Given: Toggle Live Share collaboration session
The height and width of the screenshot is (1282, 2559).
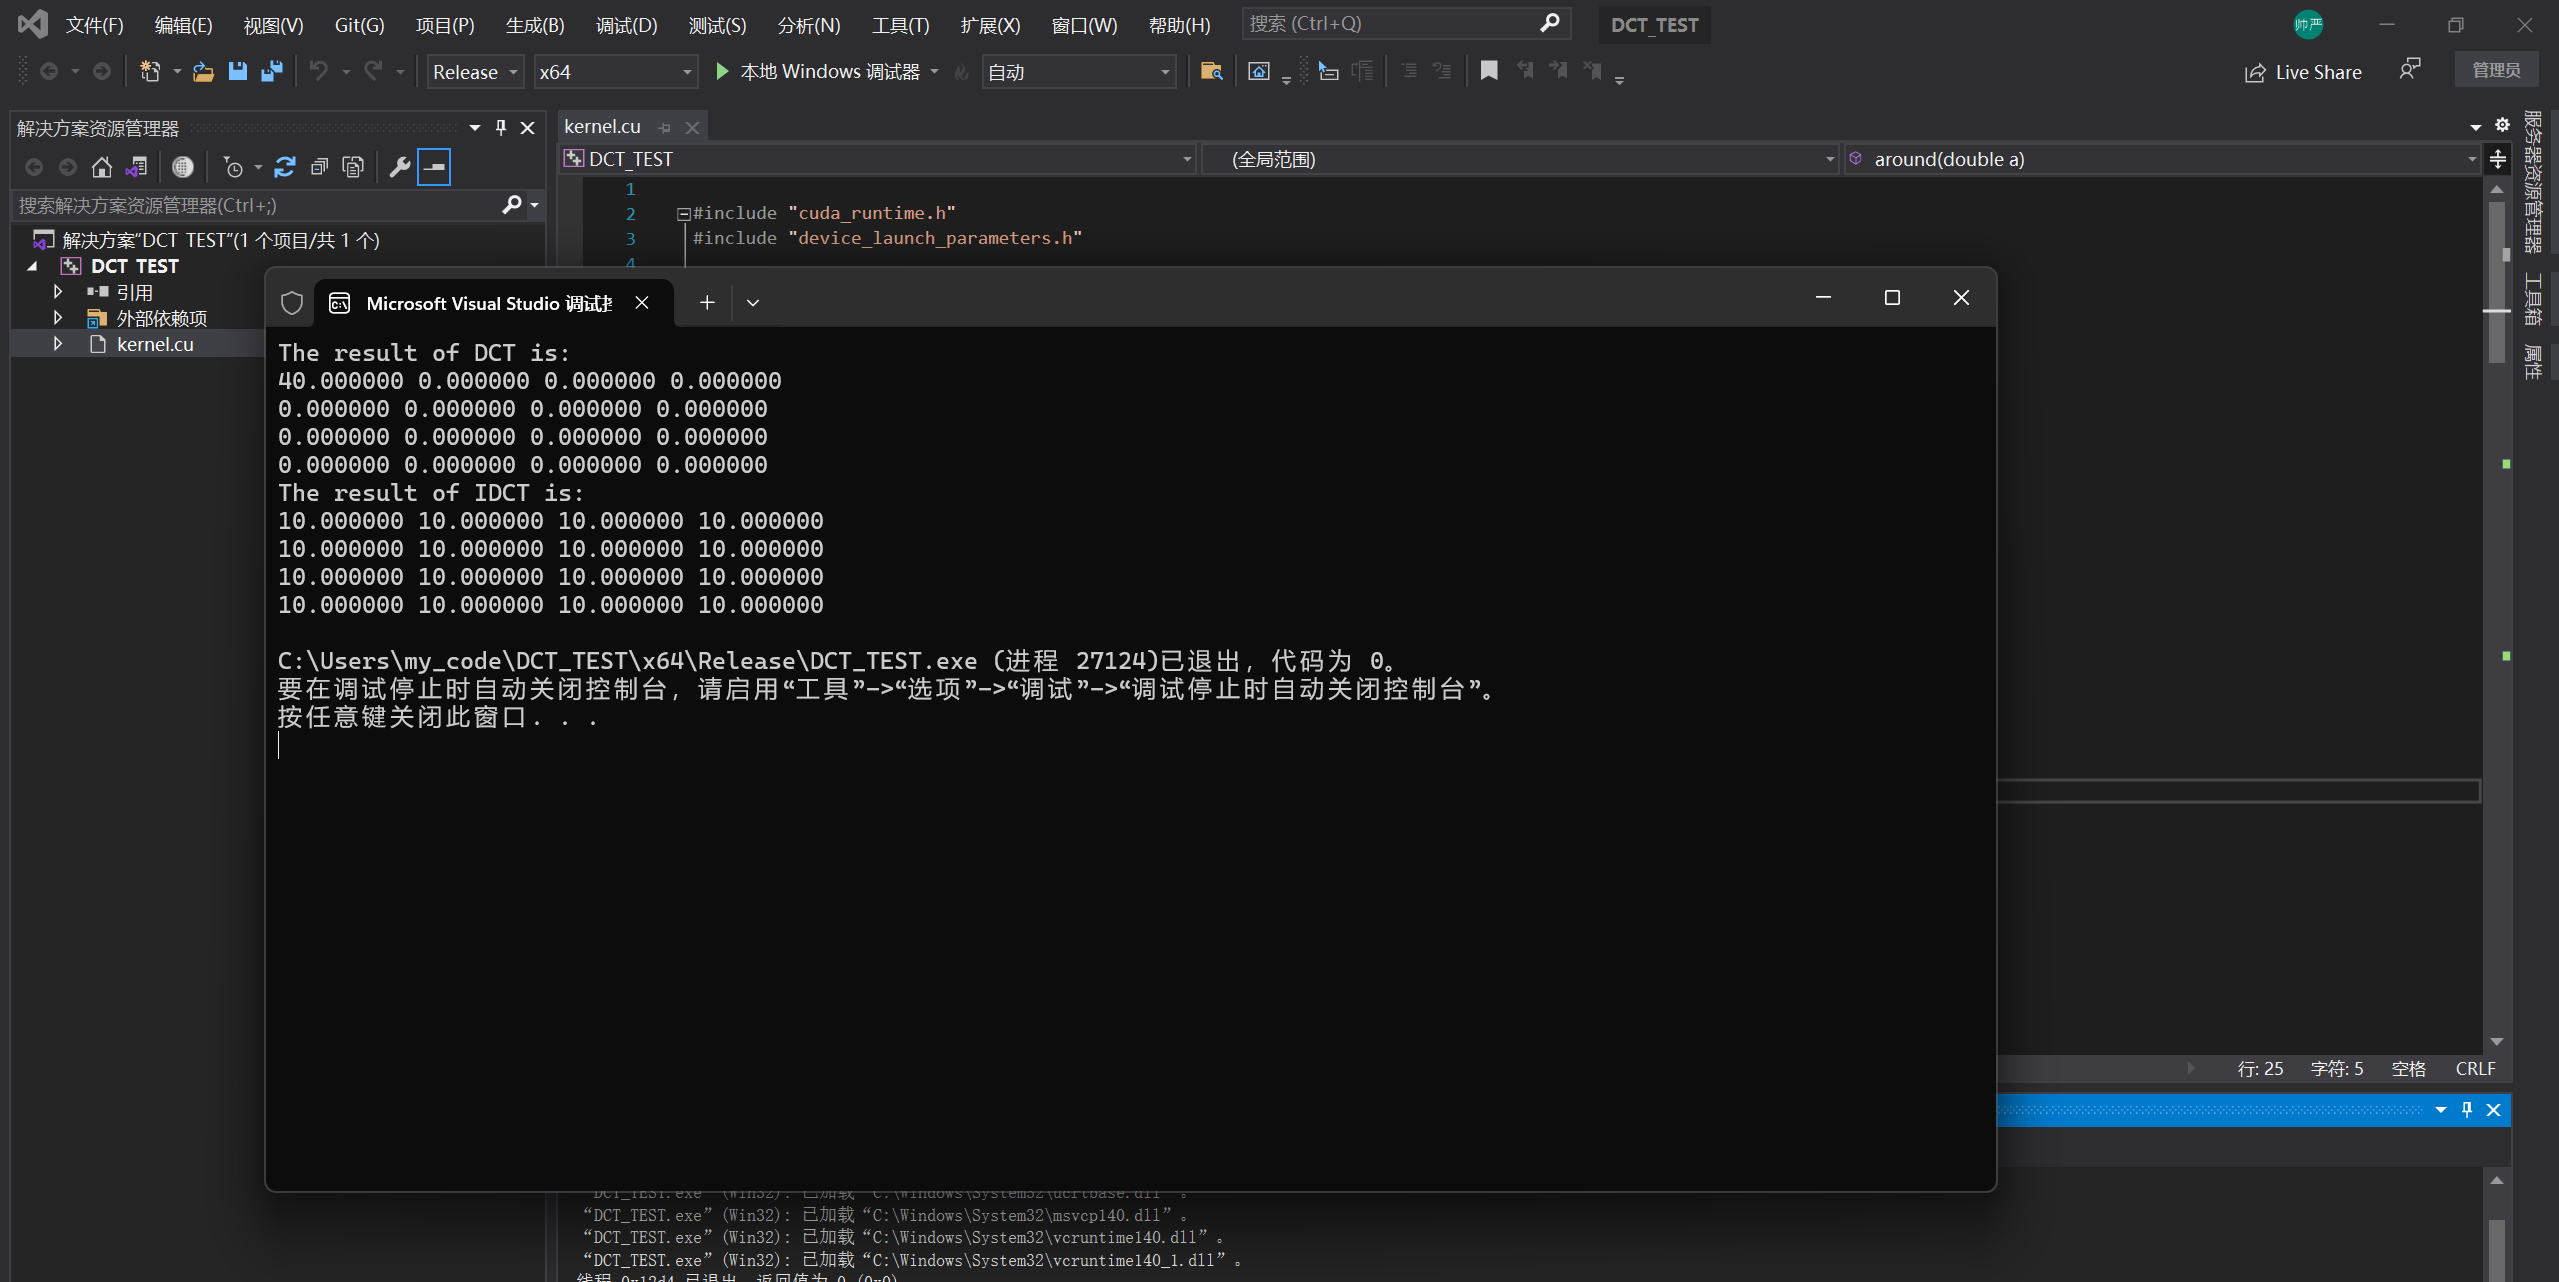Looking at the screenshot, I should click(2301, 70).
